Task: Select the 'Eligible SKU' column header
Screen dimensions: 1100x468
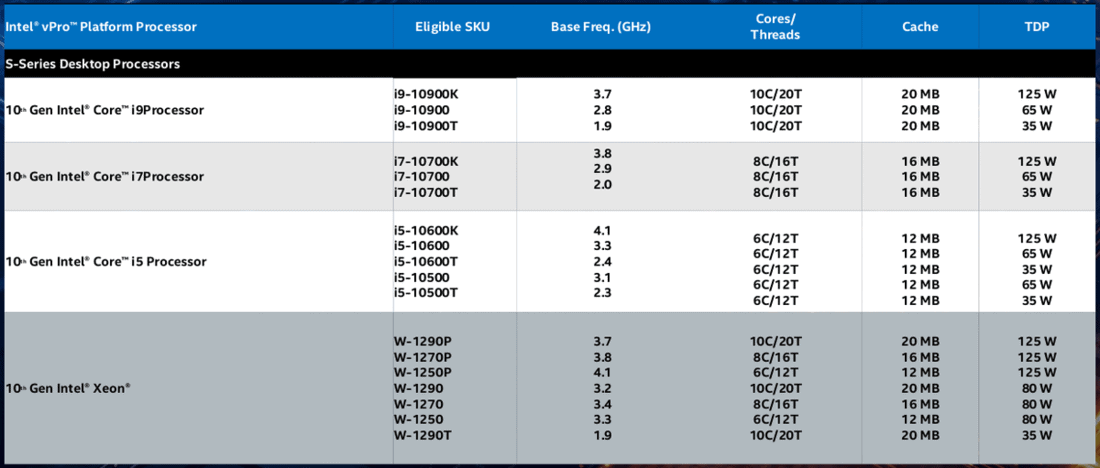Action: (452, 27)
